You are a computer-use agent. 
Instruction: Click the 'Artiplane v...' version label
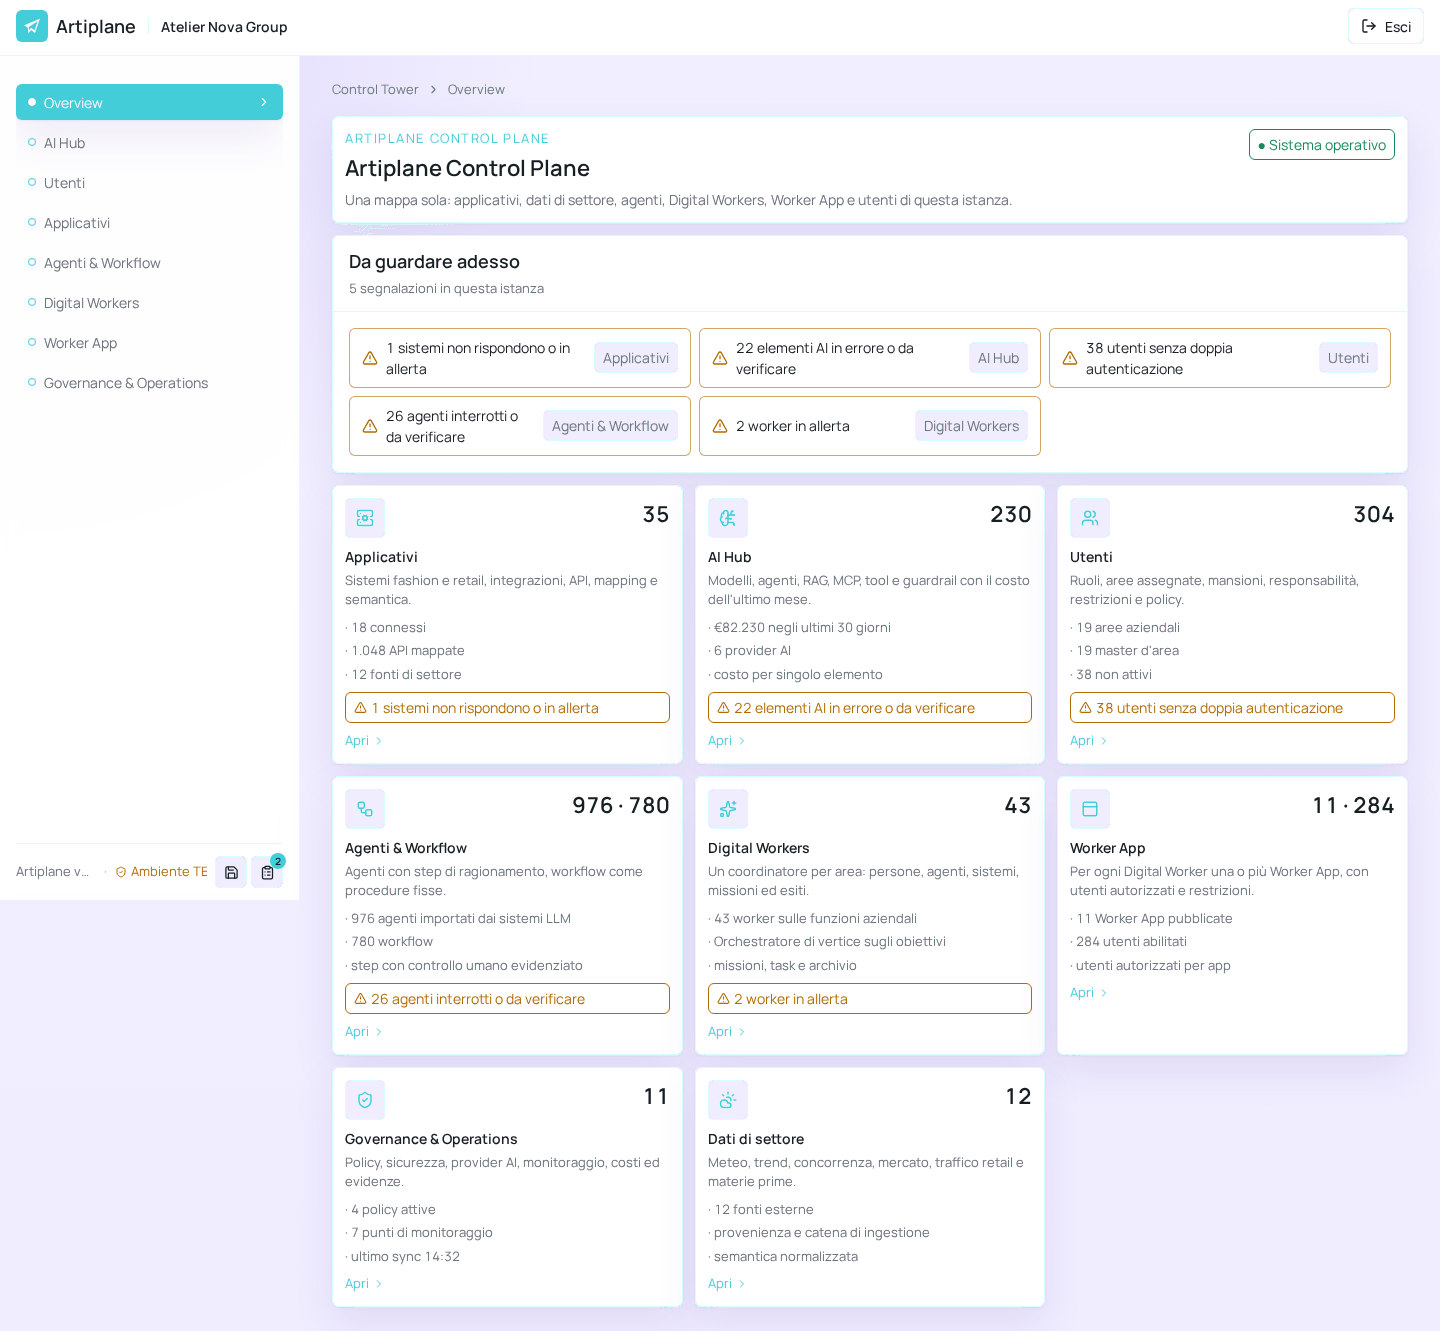pos(53,872)
